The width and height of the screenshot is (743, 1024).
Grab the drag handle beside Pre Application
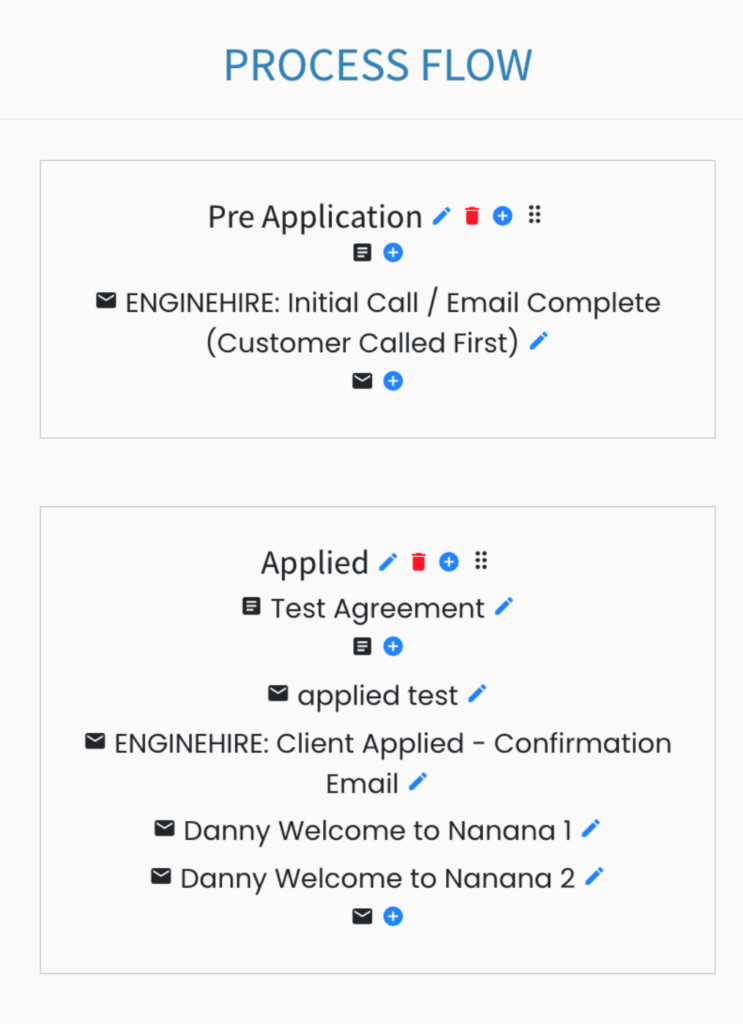pyautogui.click(x=534, y=215)
